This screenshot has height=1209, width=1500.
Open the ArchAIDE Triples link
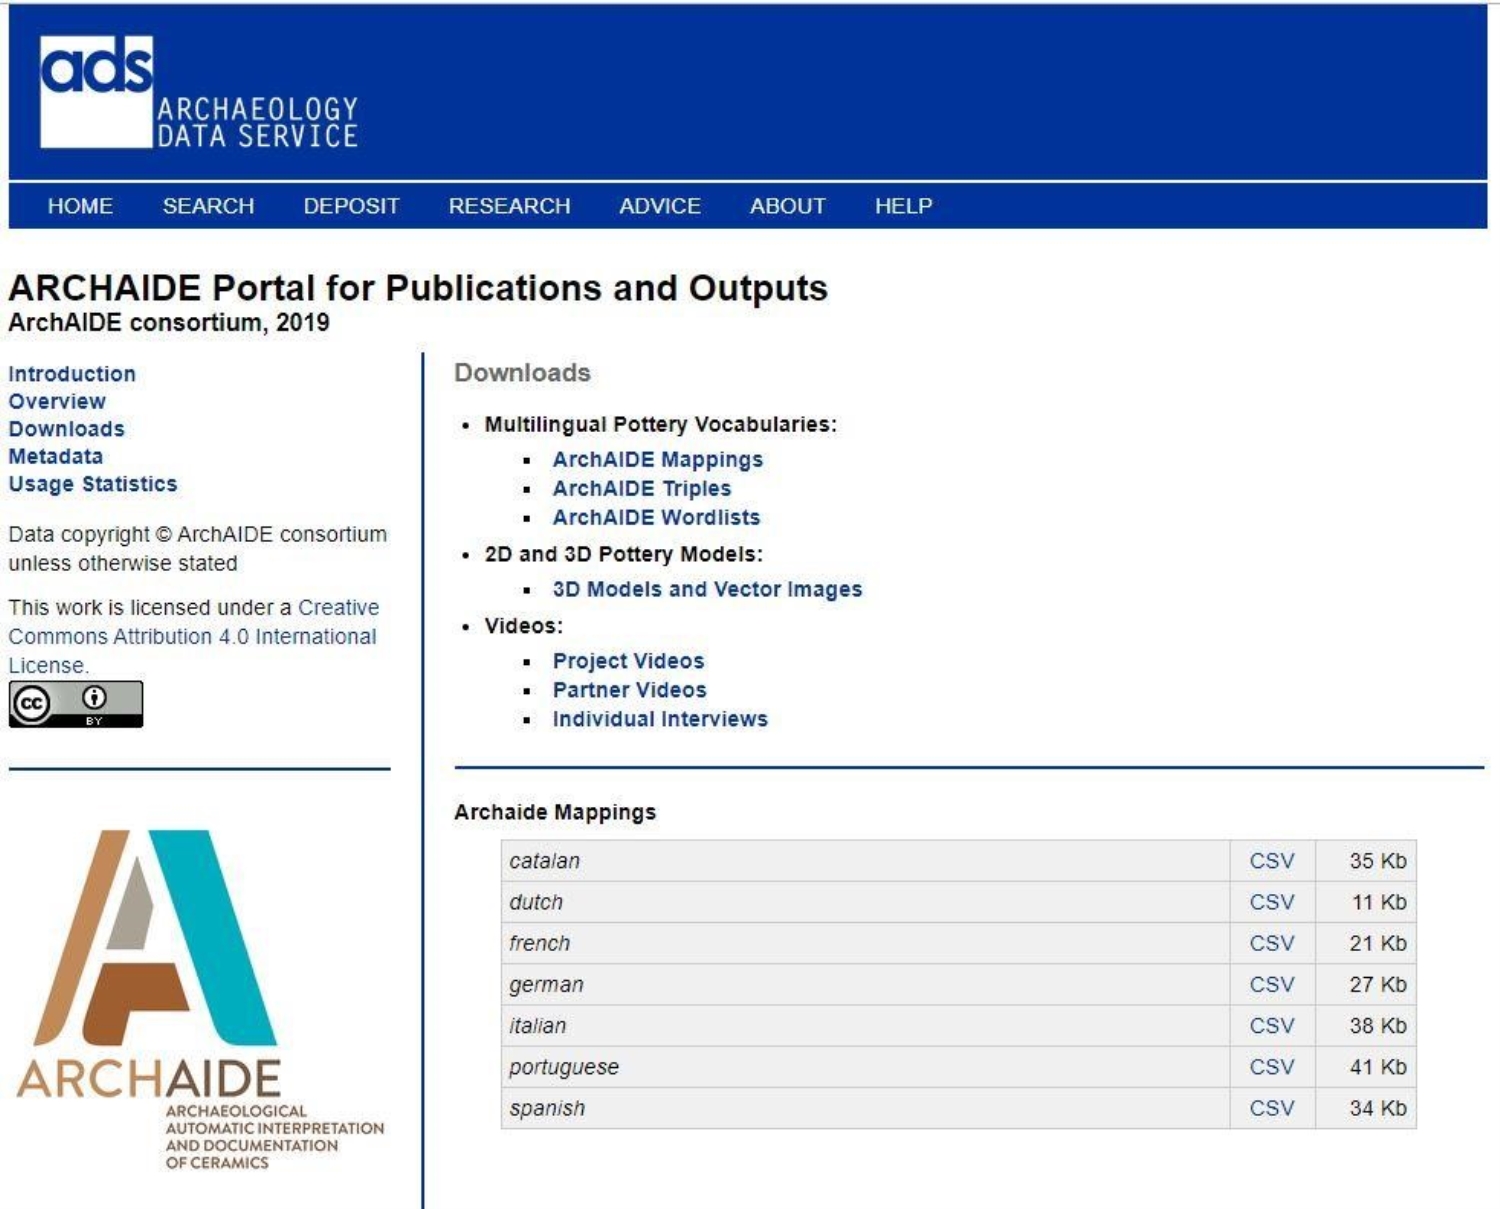coord(642,489)
